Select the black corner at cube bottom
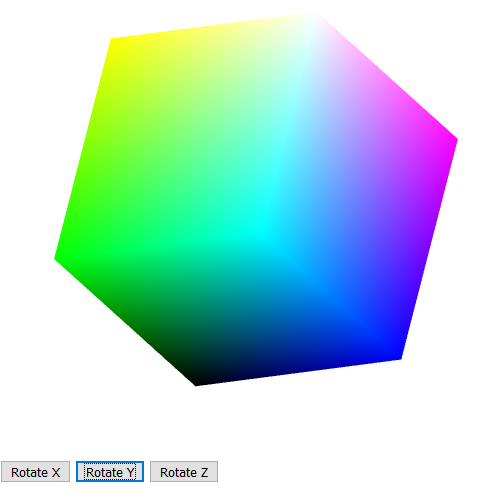 pyautogui.click(x=198, y=382)
